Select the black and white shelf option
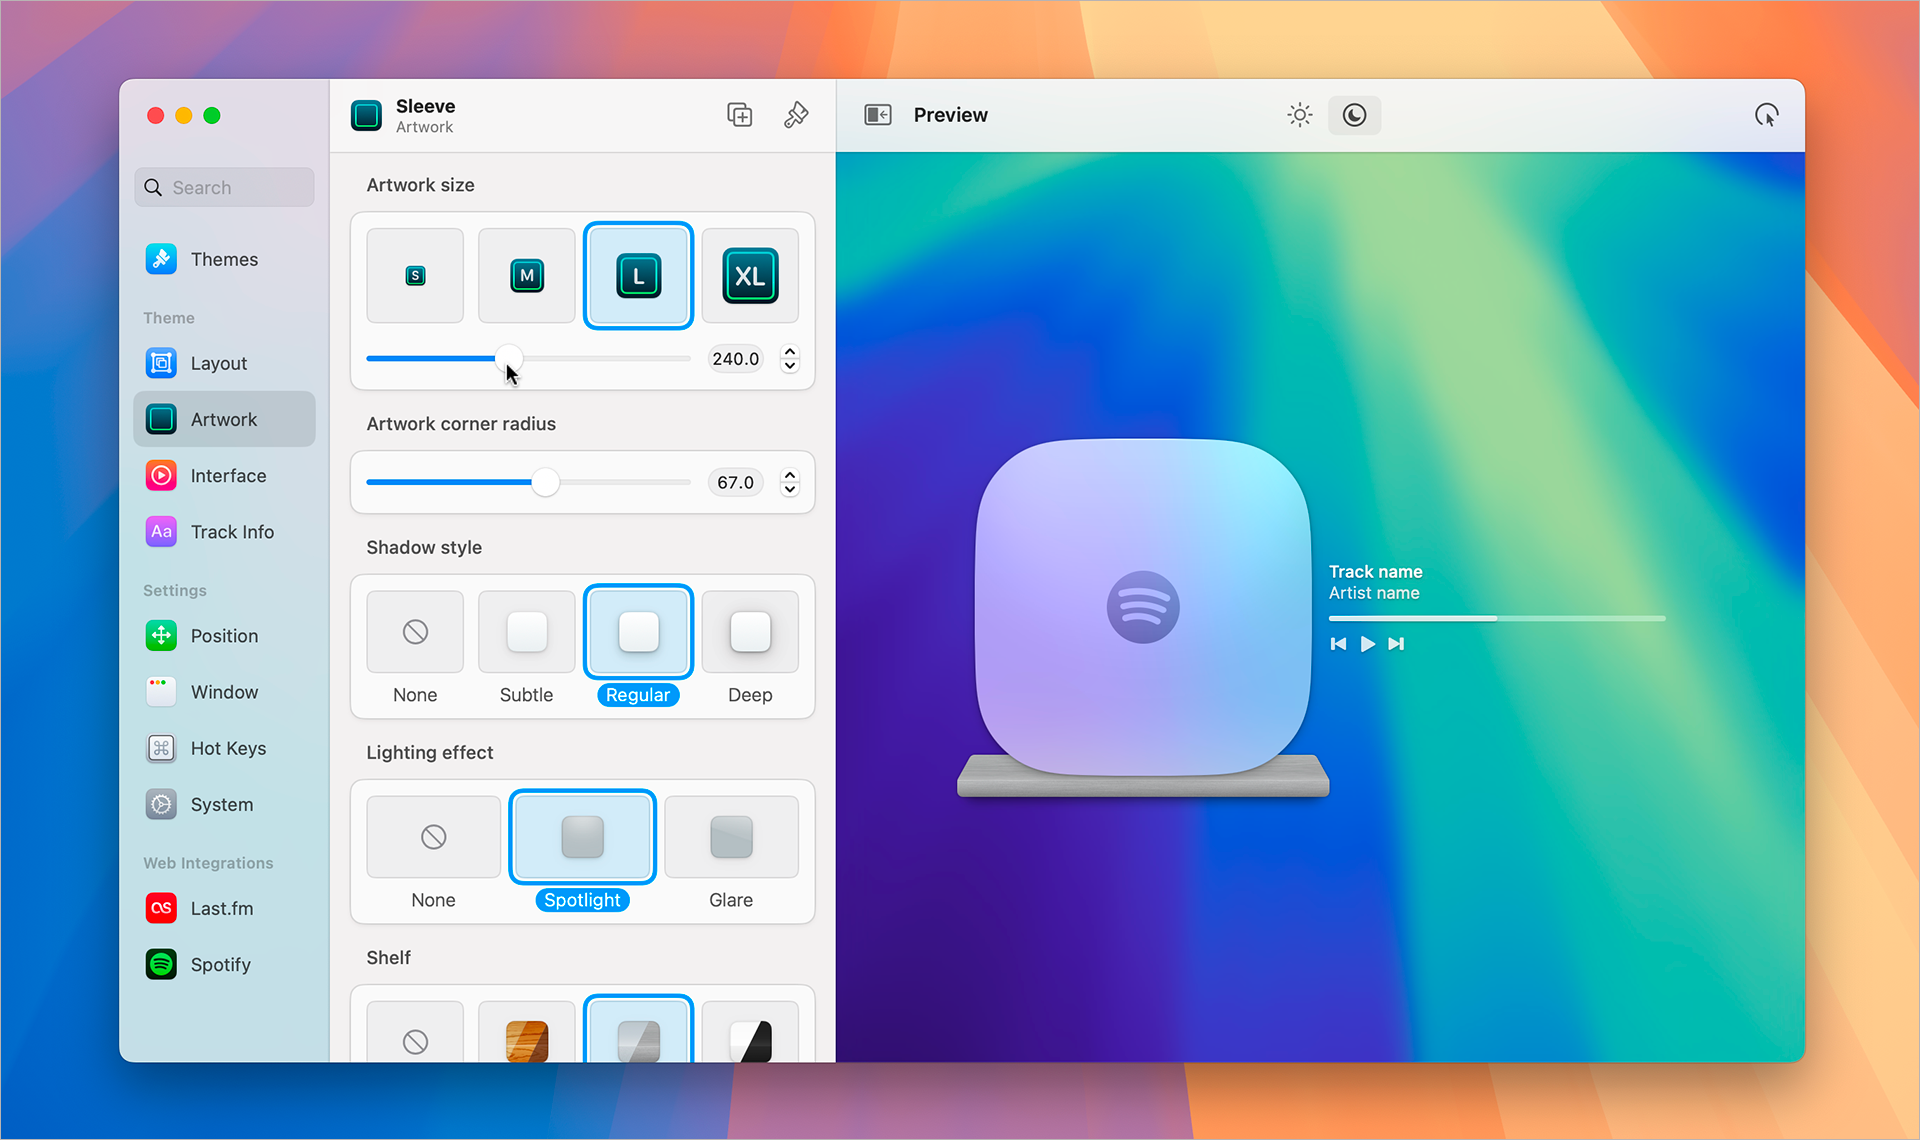Image resolution: width=1920 pixels, height=1140 pixels. click(750, 1032)
